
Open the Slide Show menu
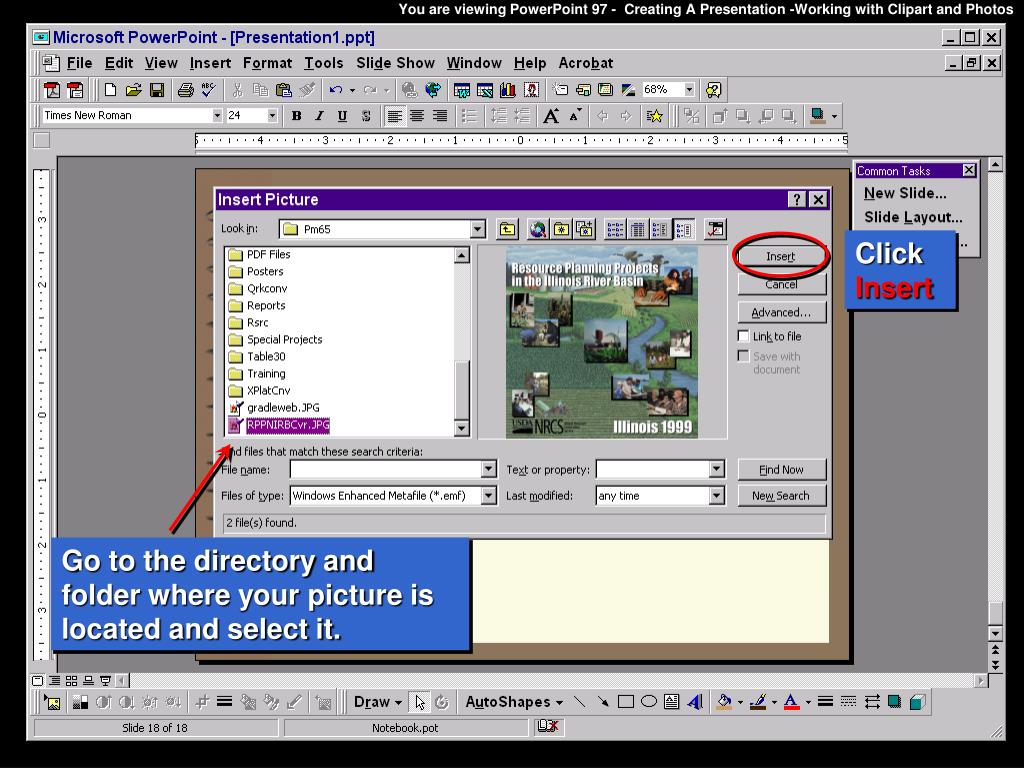tap(395, 63)
